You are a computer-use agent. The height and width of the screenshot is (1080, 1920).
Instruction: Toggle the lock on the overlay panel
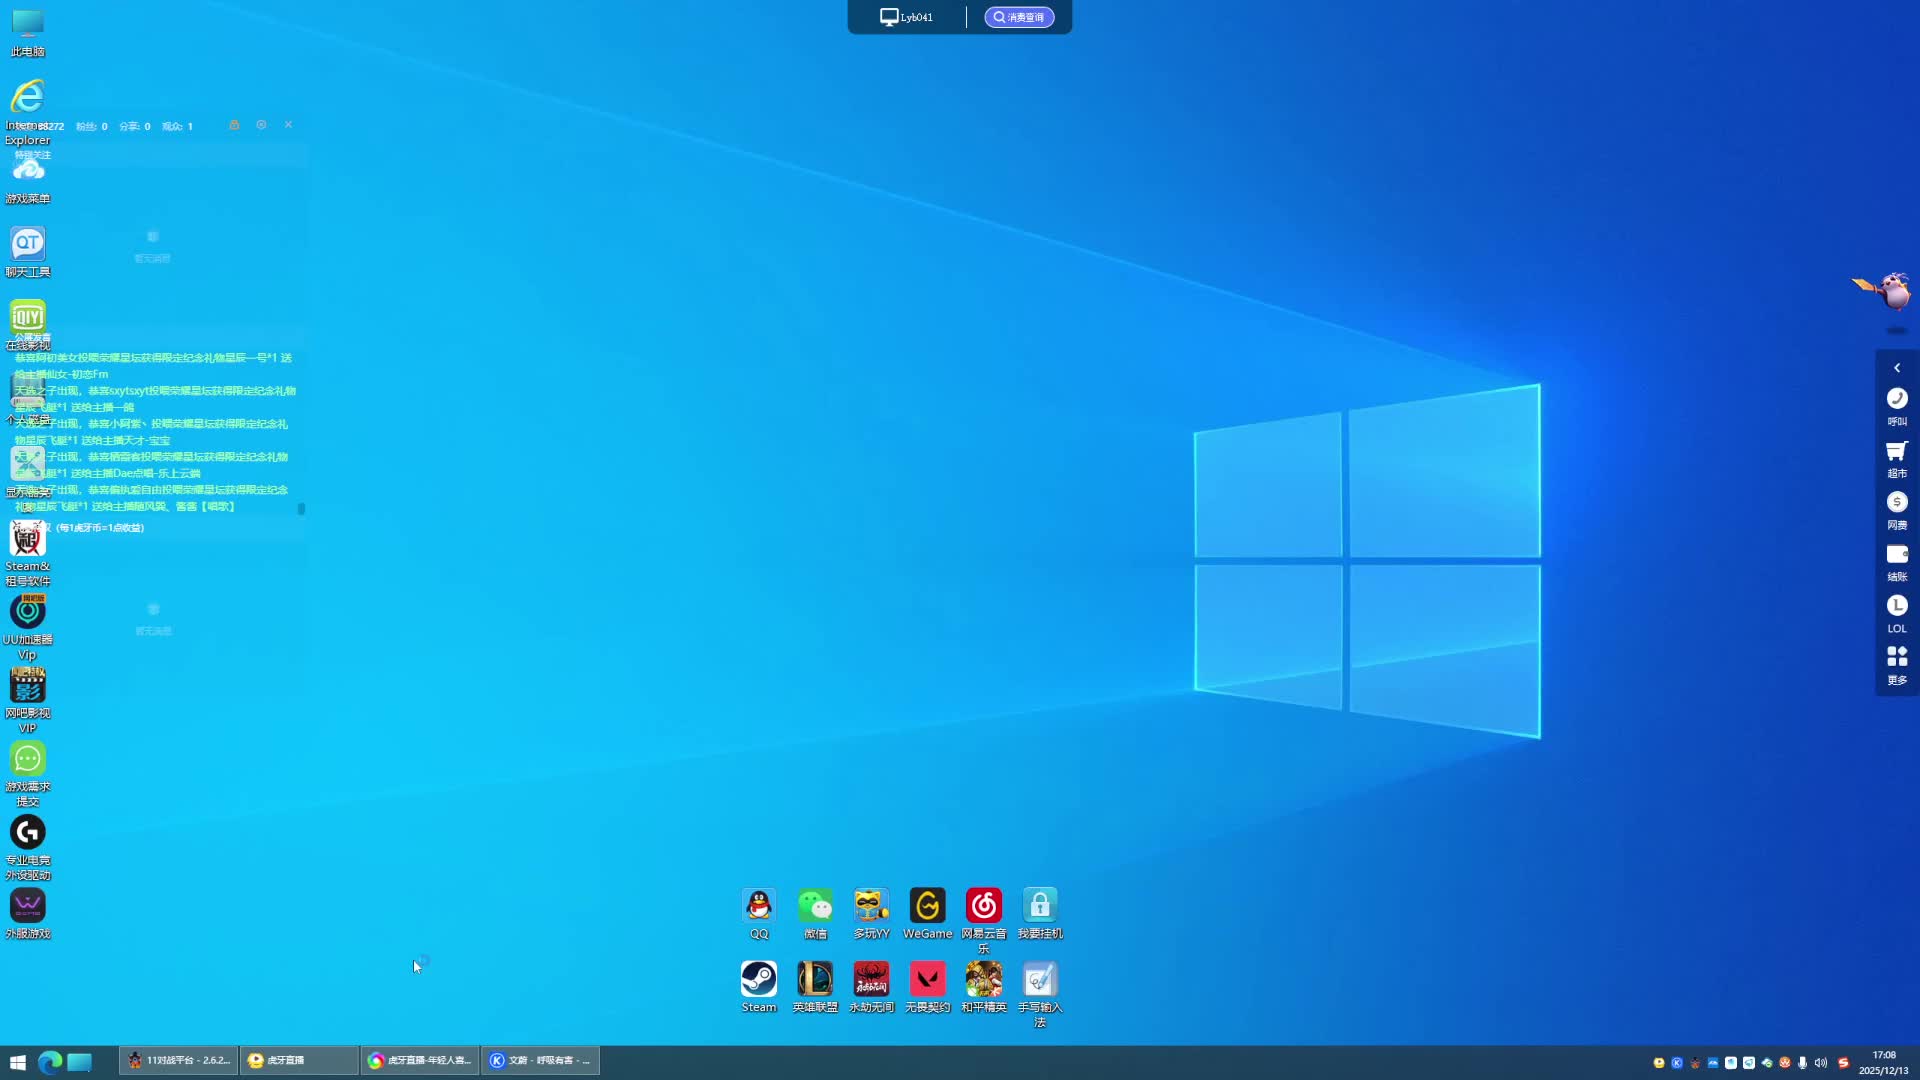pos(234,125)
